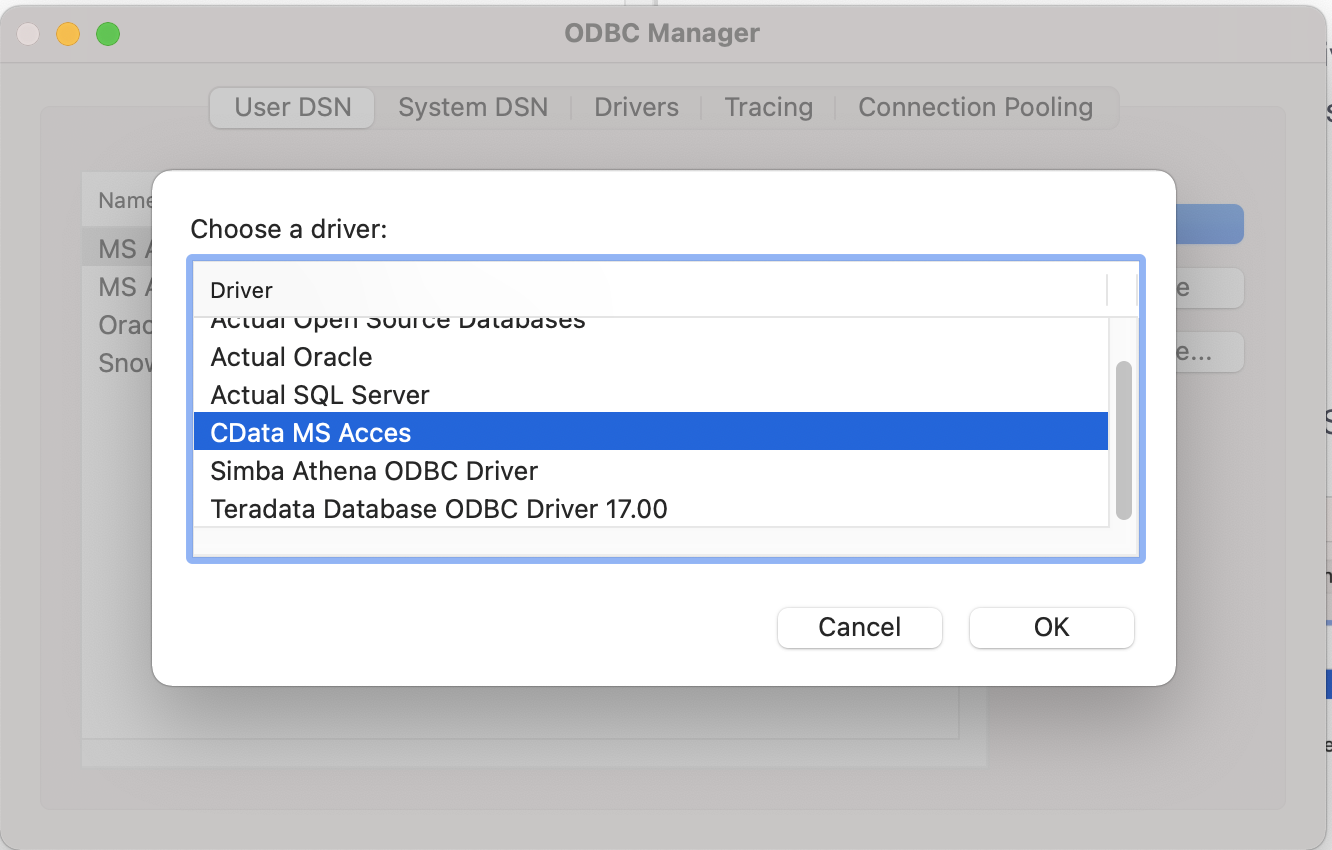Cancel the driver selection dialog

[860, 627]
